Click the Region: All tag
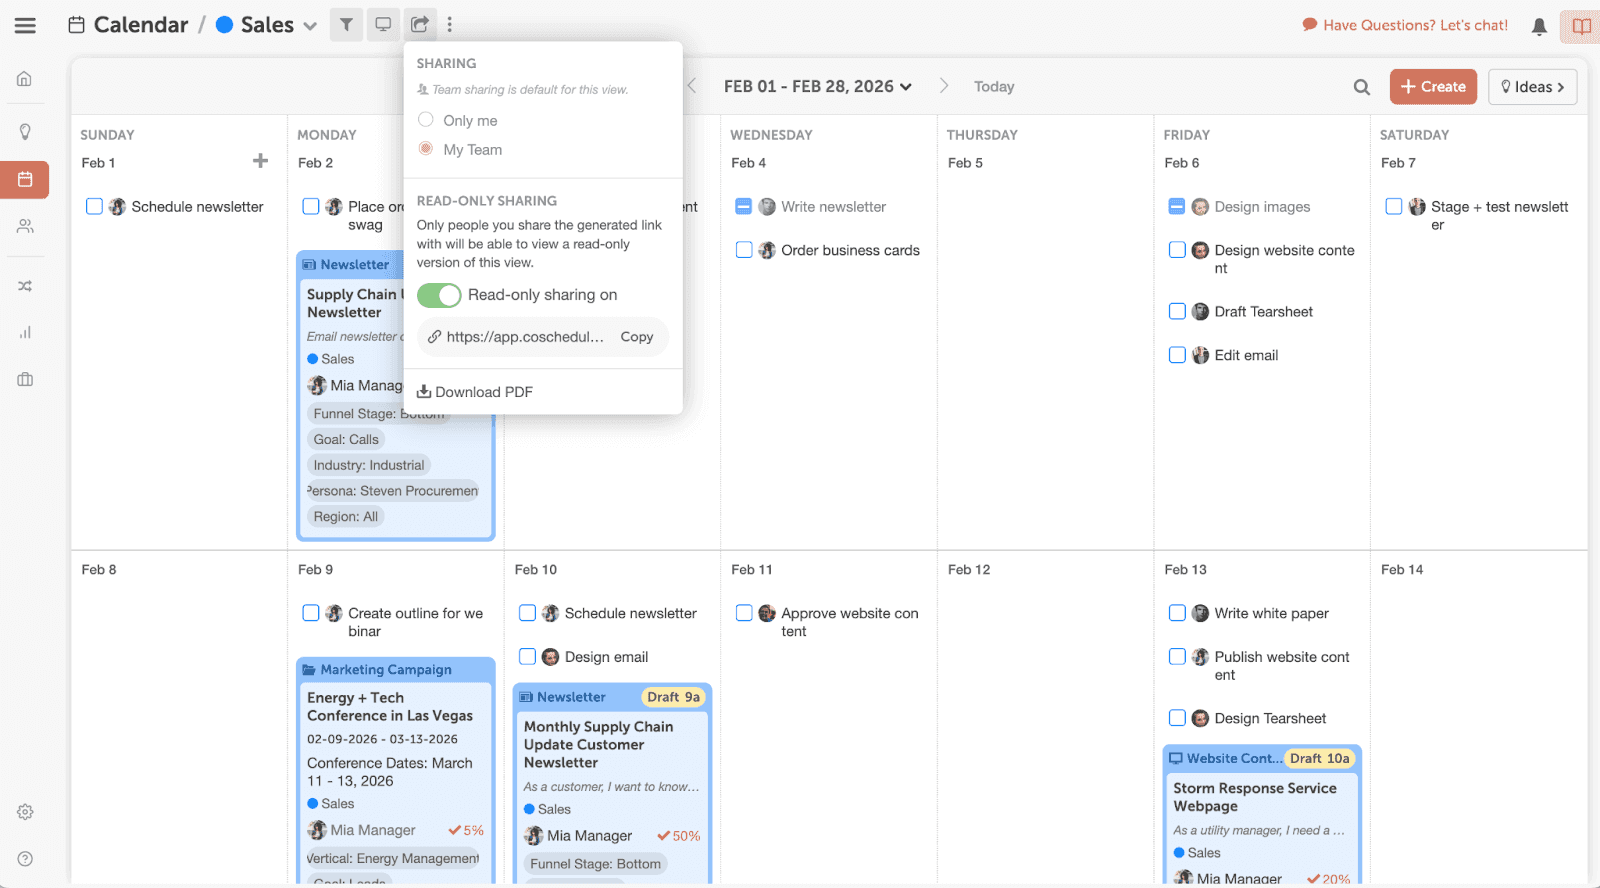 pyautogui.click(x=346, y=517)
